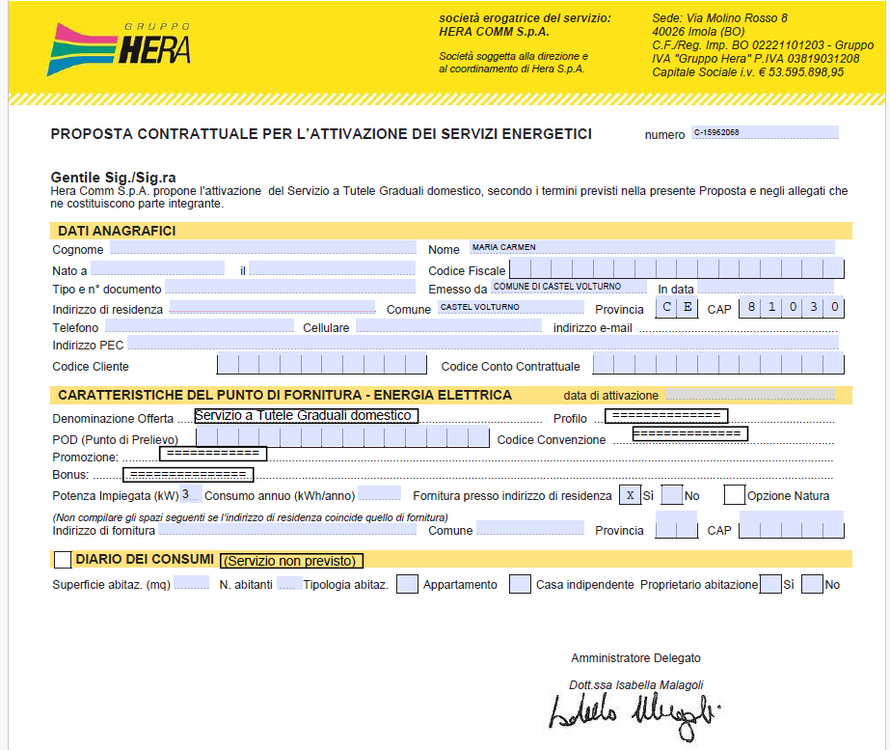Click the 'Gentile Sig./Sig.ra' greeting
This screenshot has width=890, height=750.
[x=114, y=177]
